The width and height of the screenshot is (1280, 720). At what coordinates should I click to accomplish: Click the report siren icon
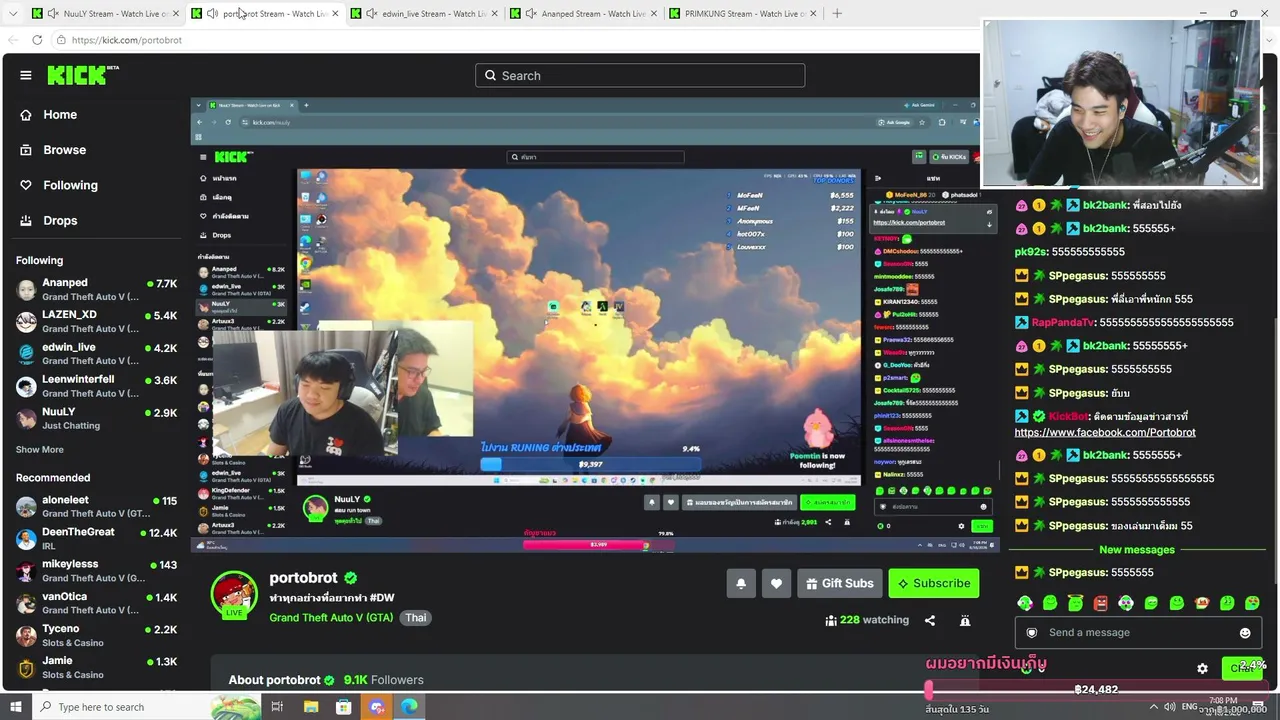coord(965,621)
